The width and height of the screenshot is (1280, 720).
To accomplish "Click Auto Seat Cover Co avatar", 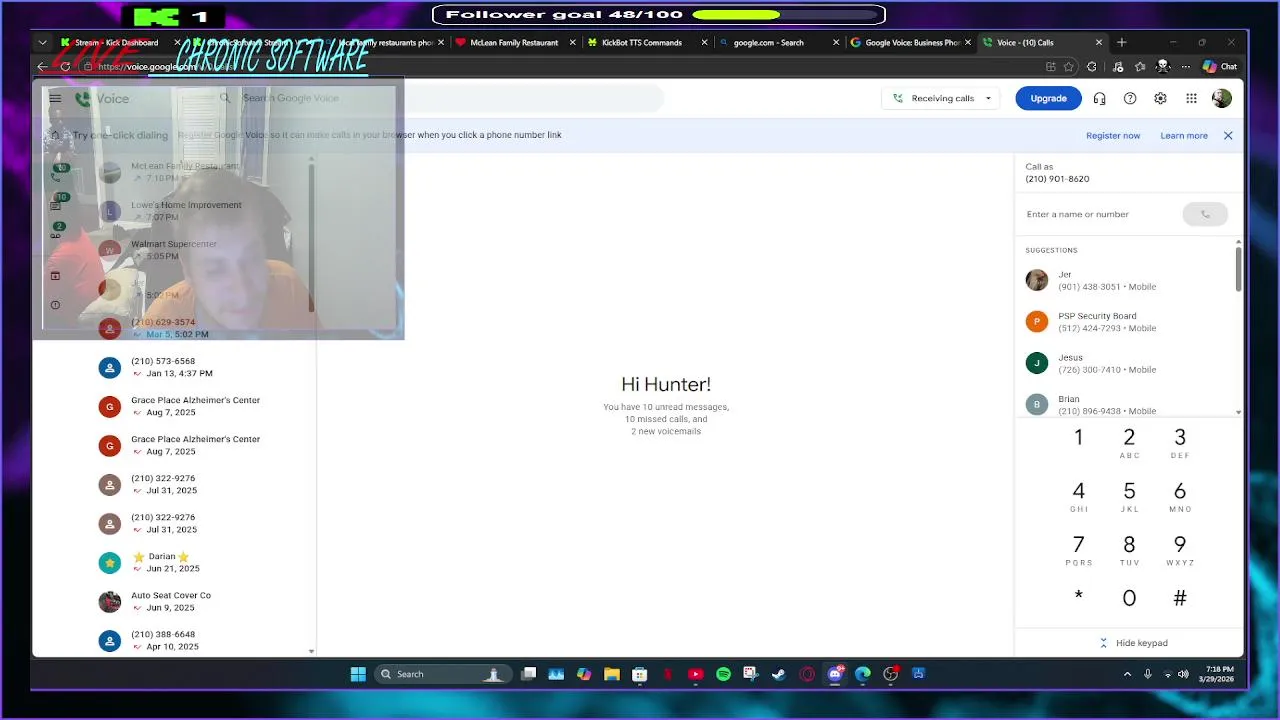I will 110,601.
